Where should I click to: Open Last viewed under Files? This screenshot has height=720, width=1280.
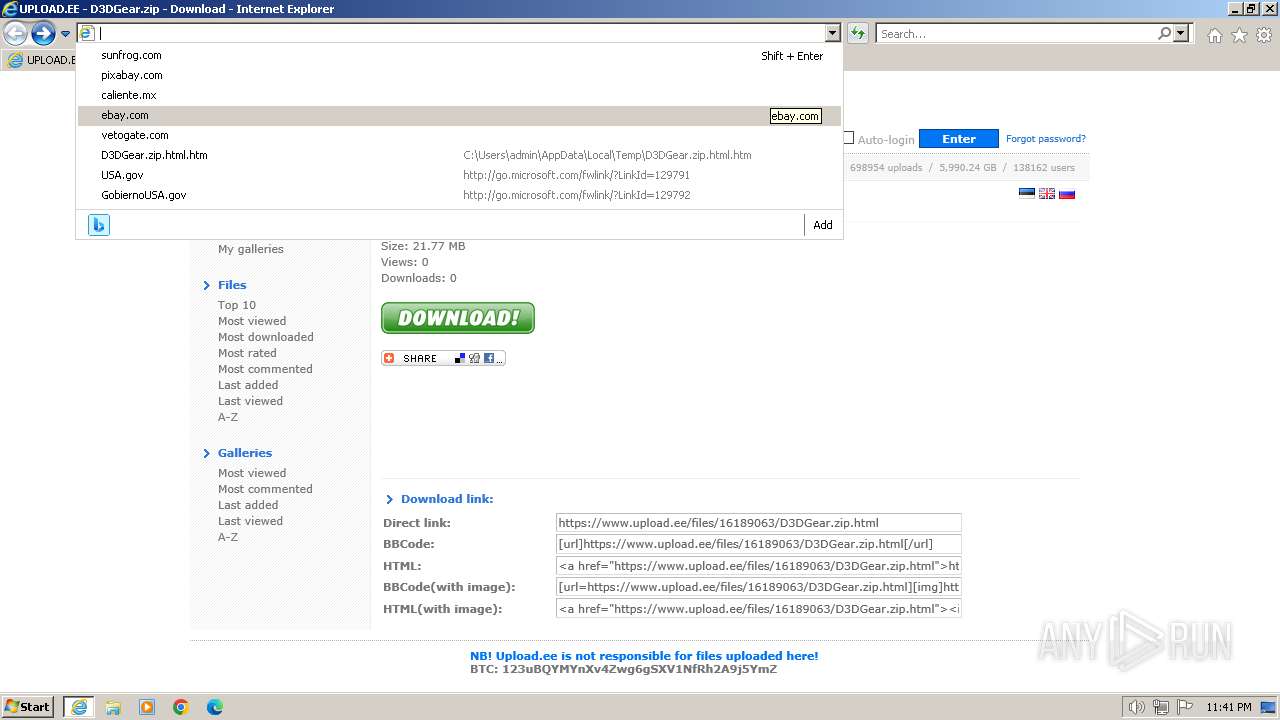pyautogui.click(x=250, y=401)
